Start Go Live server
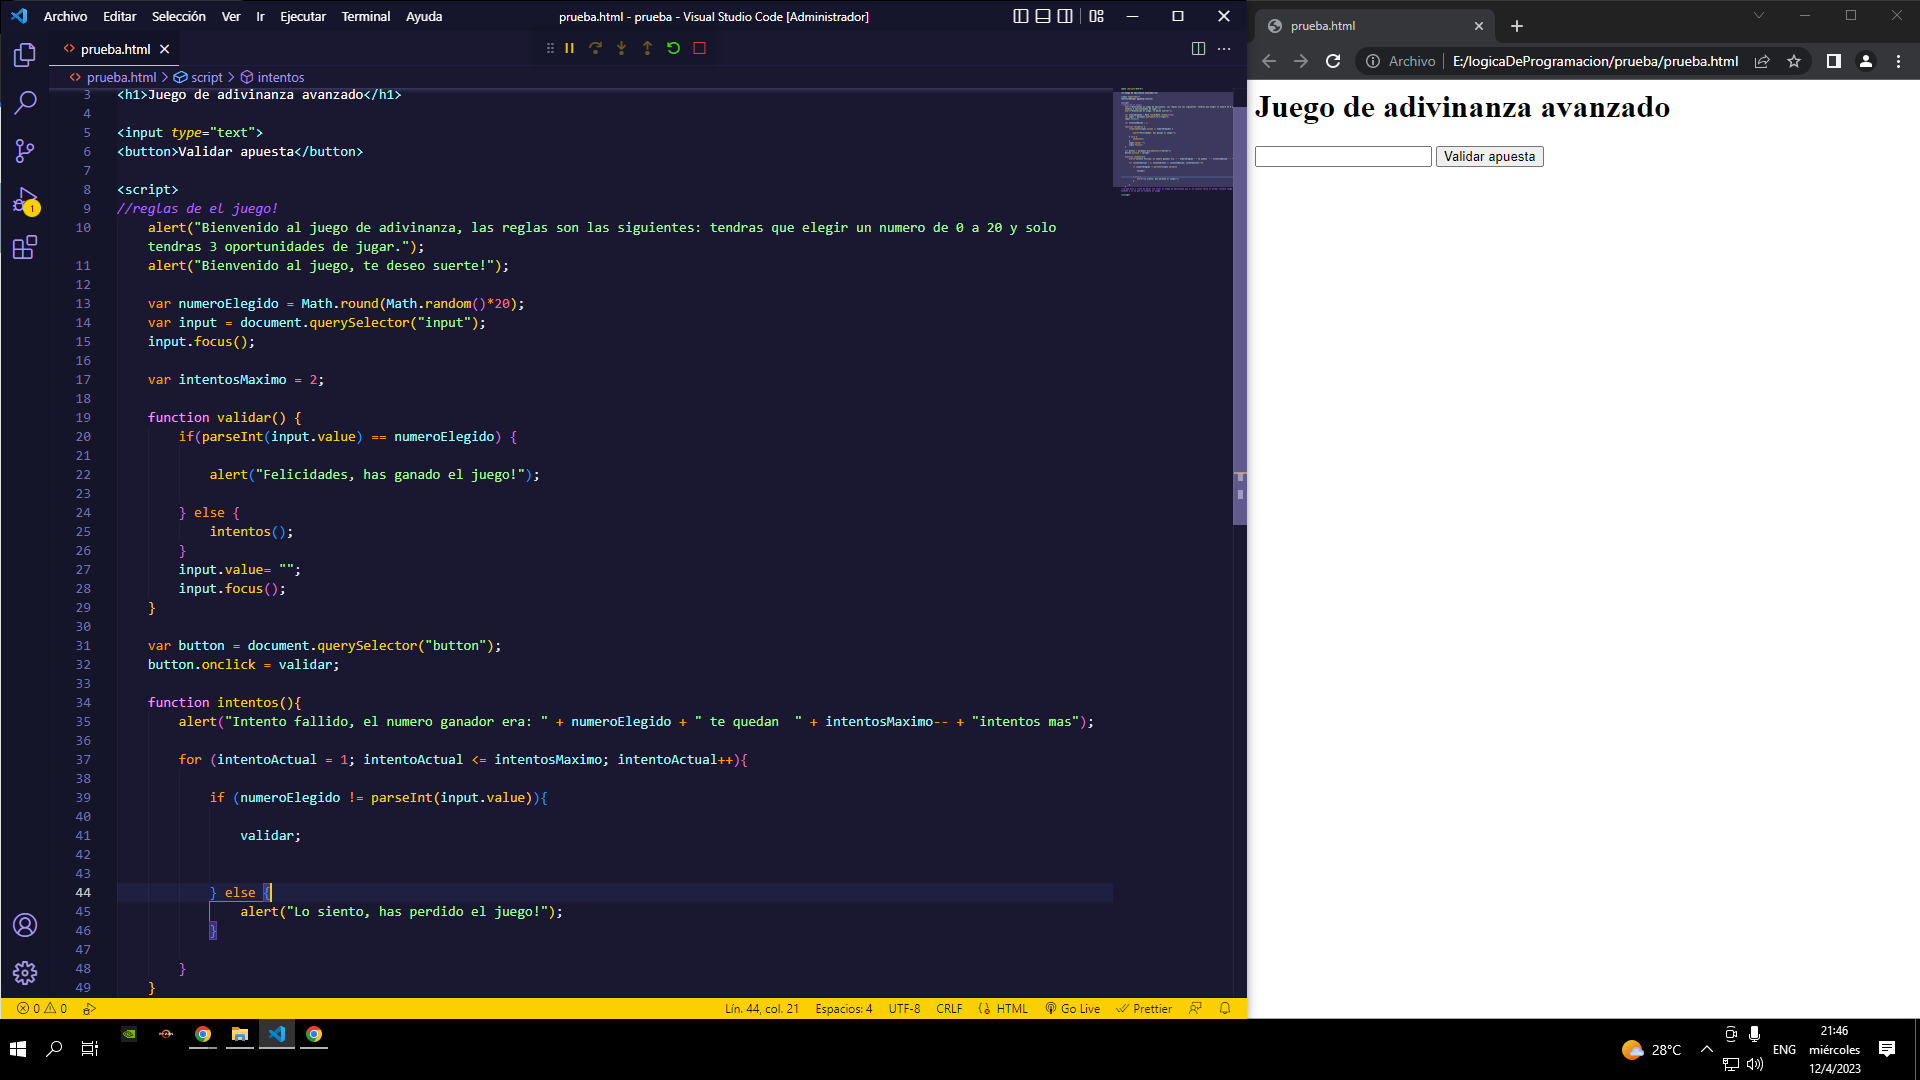The image size is (1920, 1080). coord(1072,1008)
